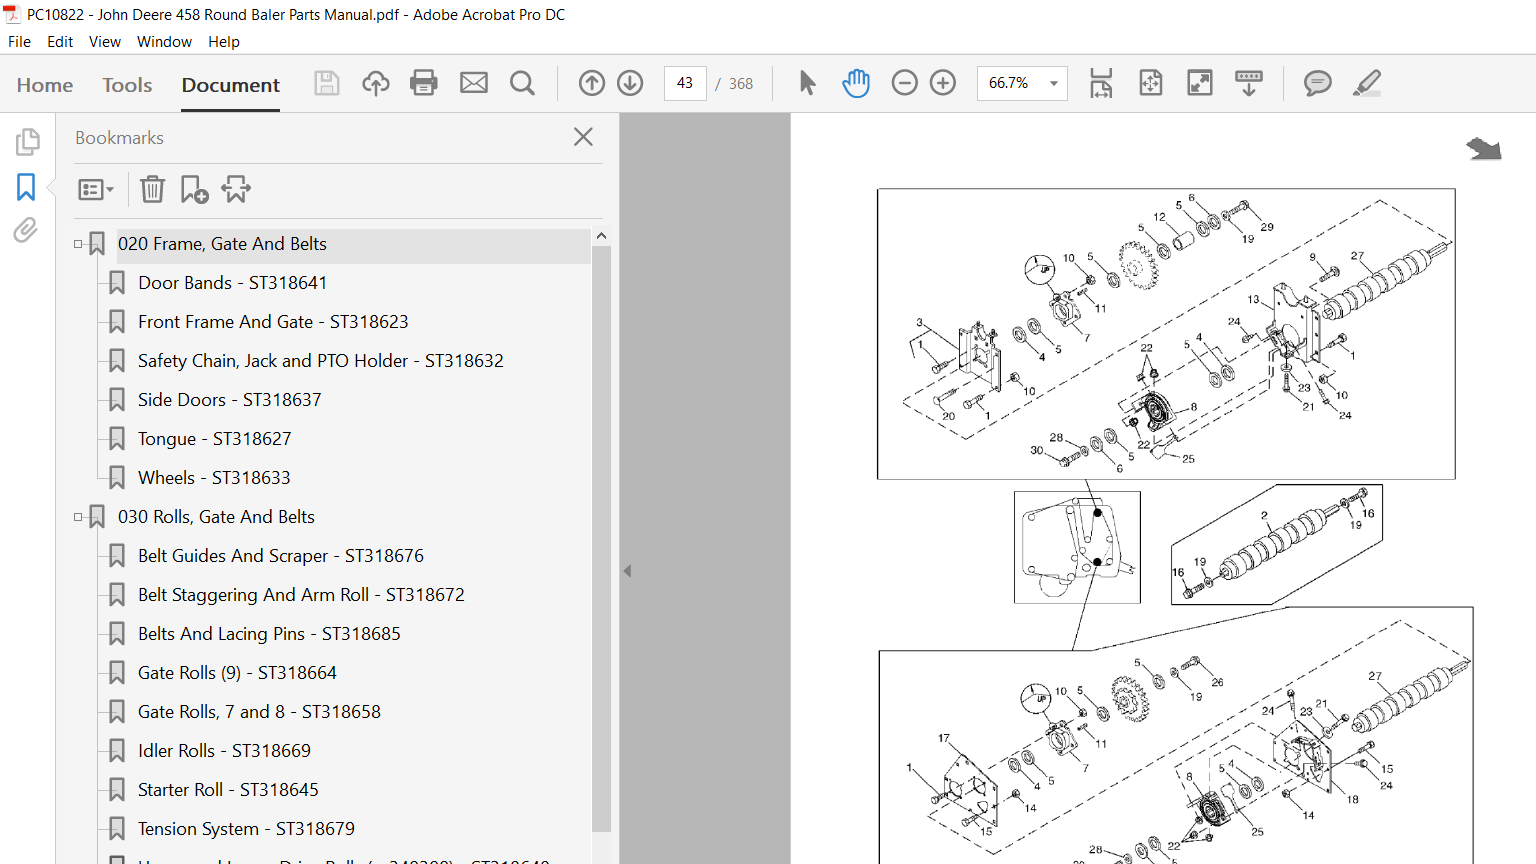Switch to the Tools tab
This screenshot has width=1536, height=864.
click(127, 85)
